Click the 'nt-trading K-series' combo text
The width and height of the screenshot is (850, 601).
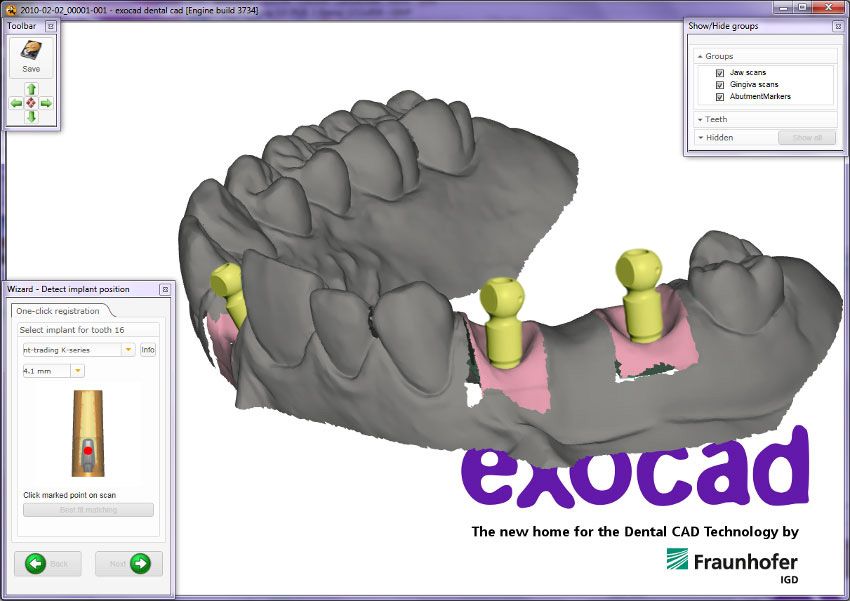coord(56,350)
